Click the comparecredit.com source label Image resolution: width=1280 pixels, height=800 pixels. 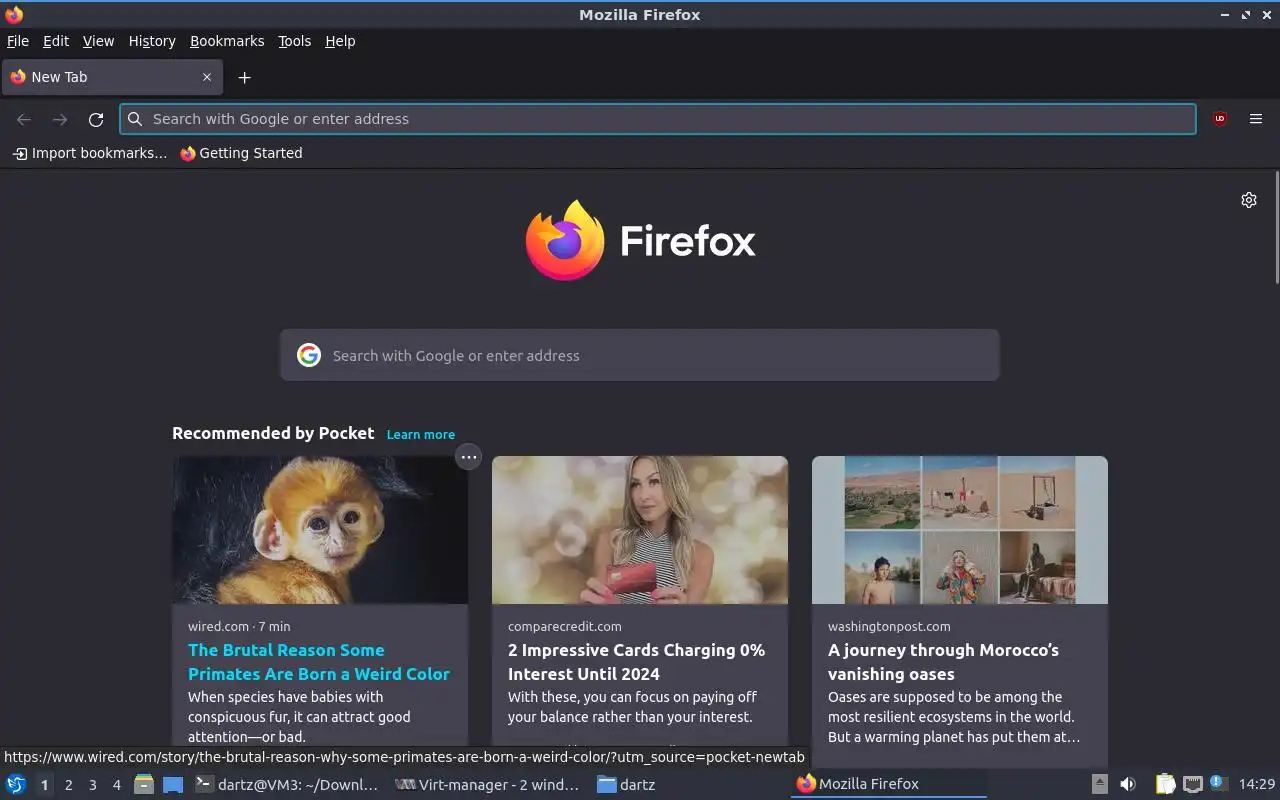[x=565, y=627]
